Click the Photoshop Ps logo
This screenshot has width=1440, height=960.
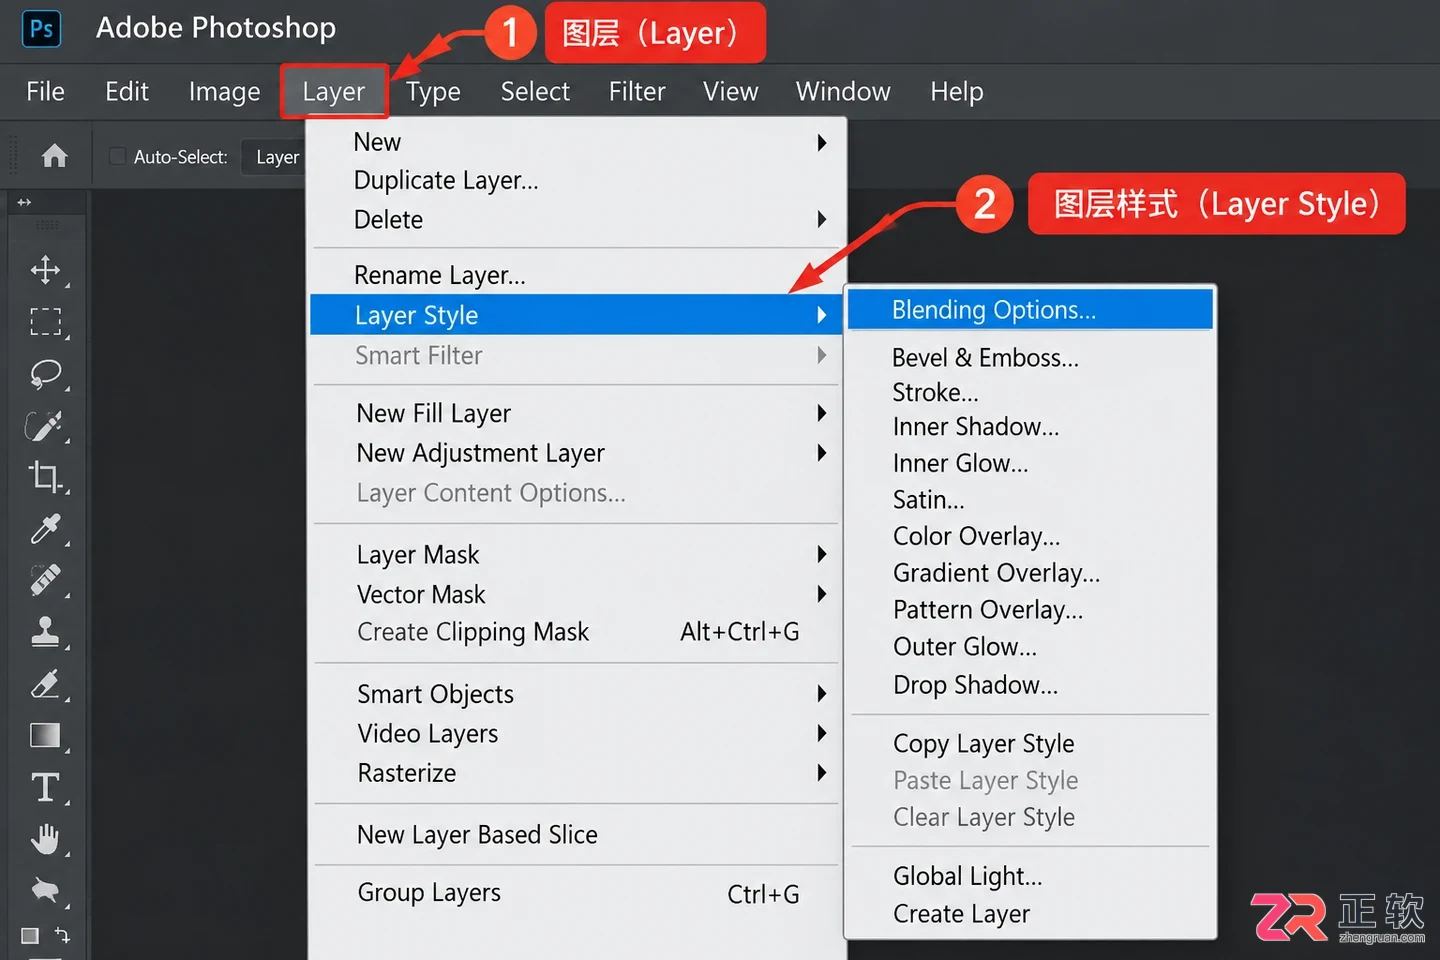pyautogui.click(x=41, y=28)
